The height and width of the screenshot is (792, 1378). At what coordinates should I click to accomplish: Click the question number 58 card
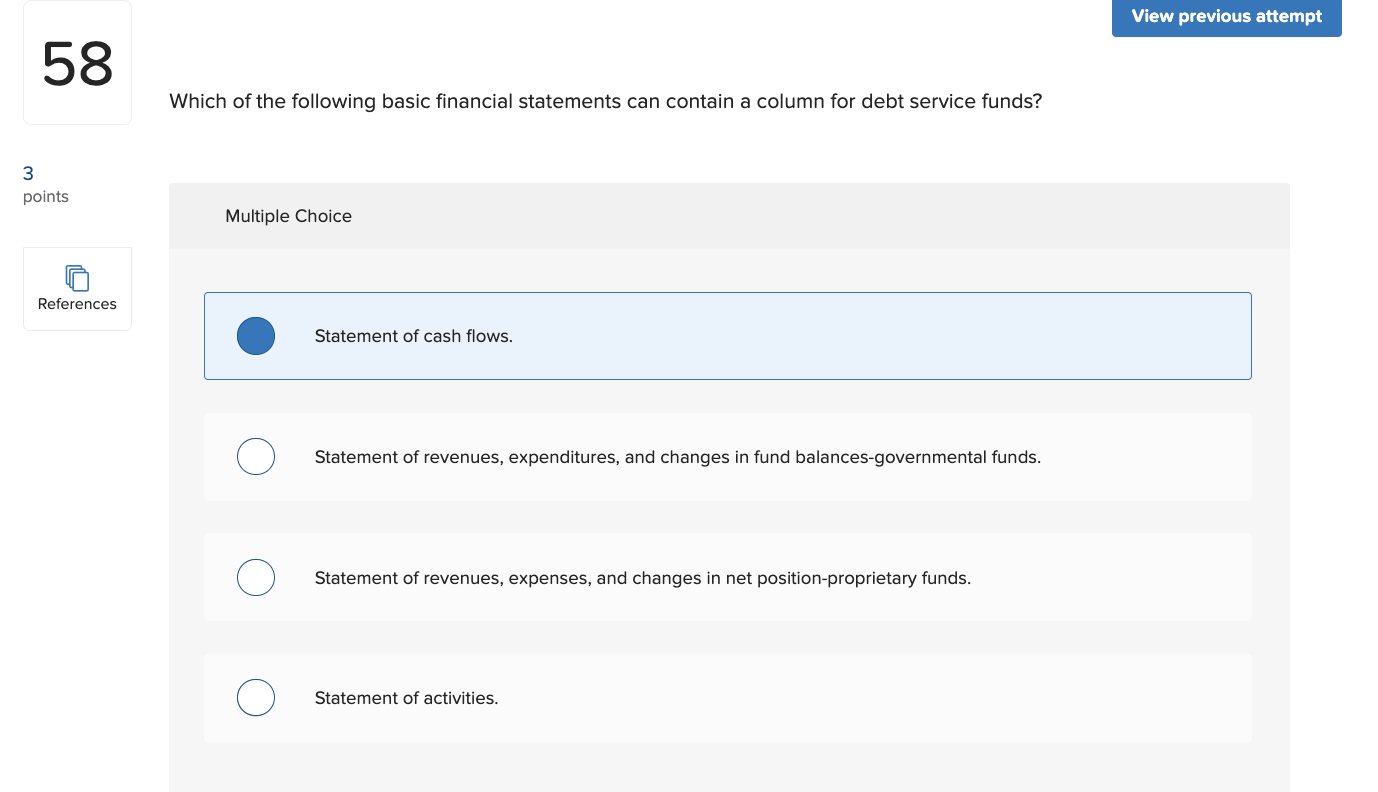(x=77, y=62)
